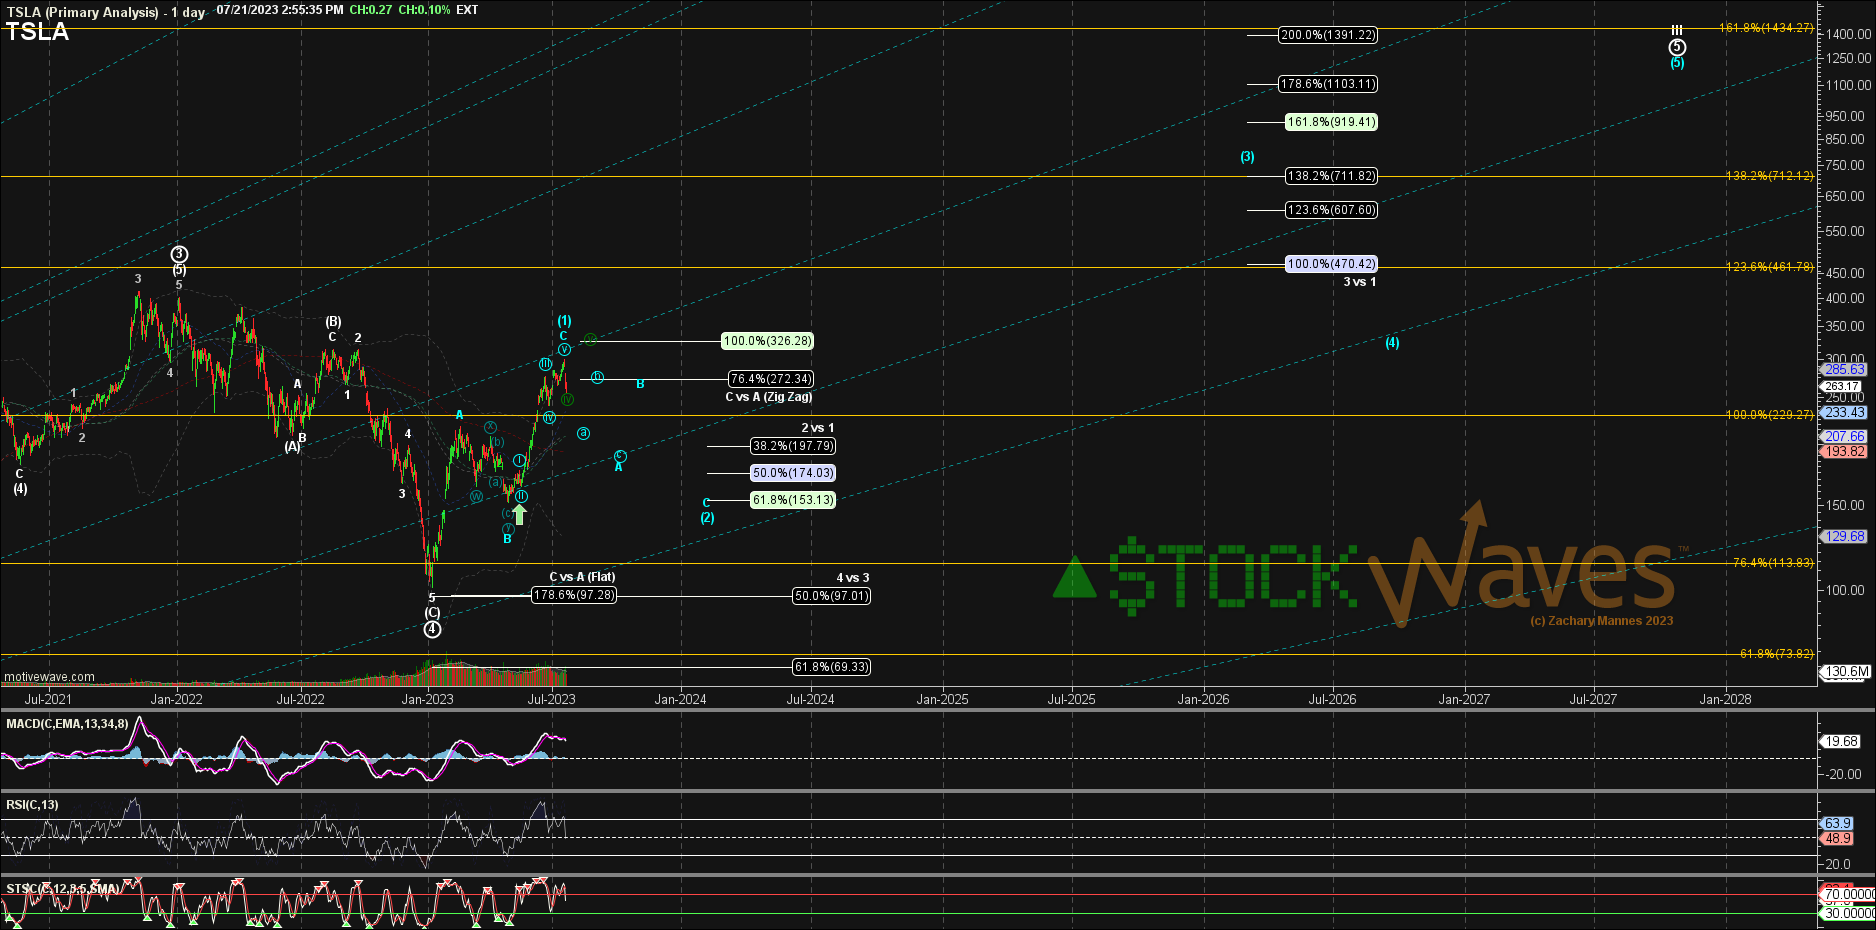Select the 100.0%(229.27) level label at right
Viewport: 1876px width, 930px height.
pos(1770,415)
